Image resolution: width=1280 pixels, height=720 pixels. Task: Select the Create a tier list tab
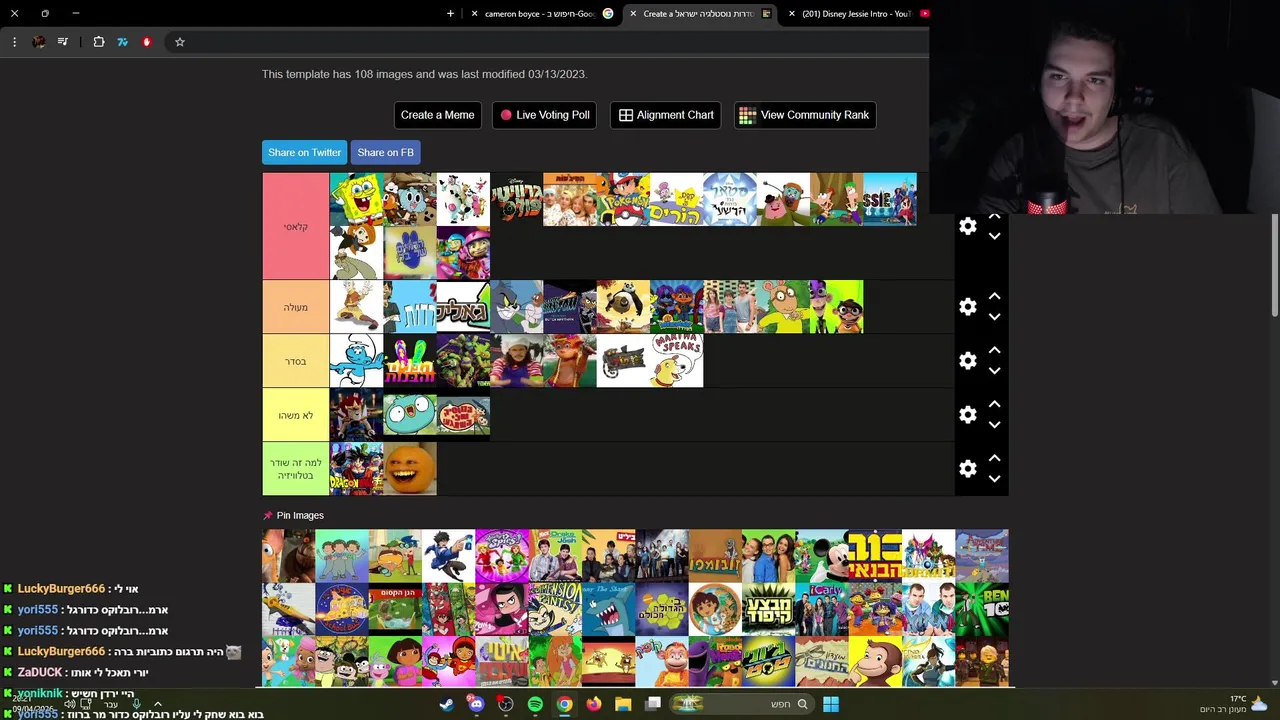click(699, 14)
